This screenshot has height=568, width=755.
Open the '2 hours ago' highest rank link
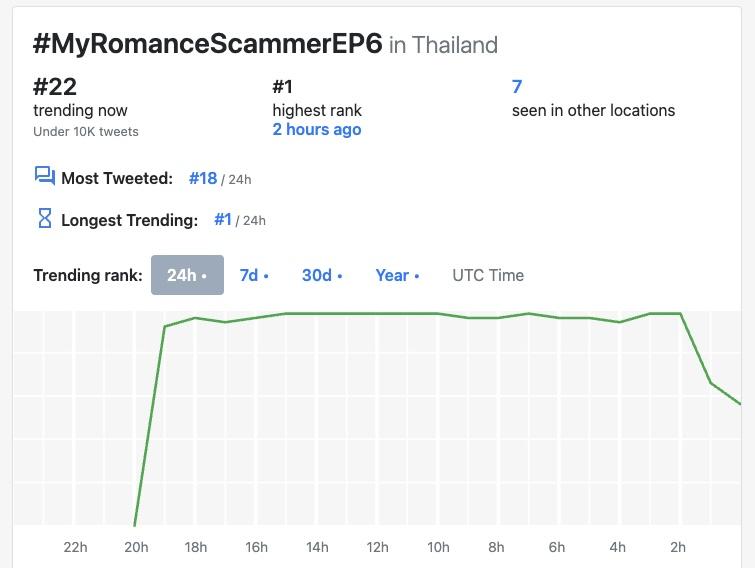(317, 130)
